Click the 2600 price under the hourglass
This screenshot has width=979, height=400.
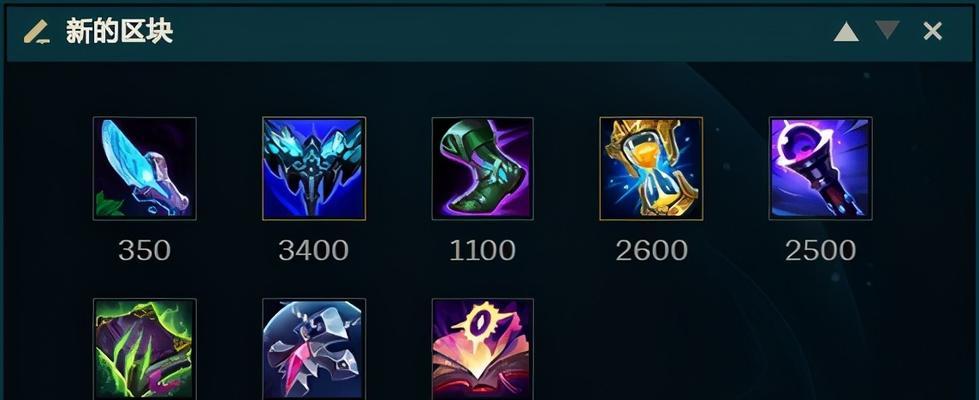coord(651,251)
